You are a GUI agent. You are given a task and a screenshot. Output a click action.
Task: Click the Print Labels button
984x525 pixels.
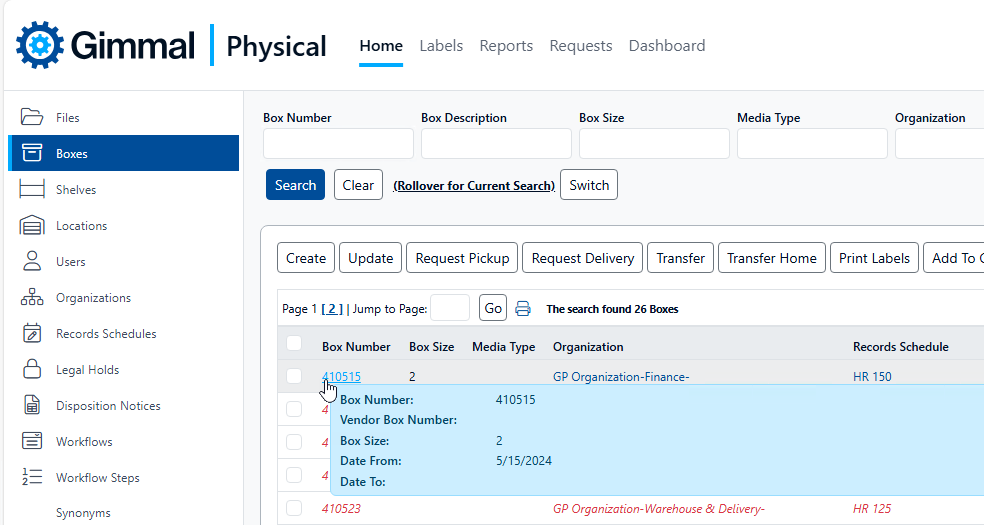click(874, 258)
